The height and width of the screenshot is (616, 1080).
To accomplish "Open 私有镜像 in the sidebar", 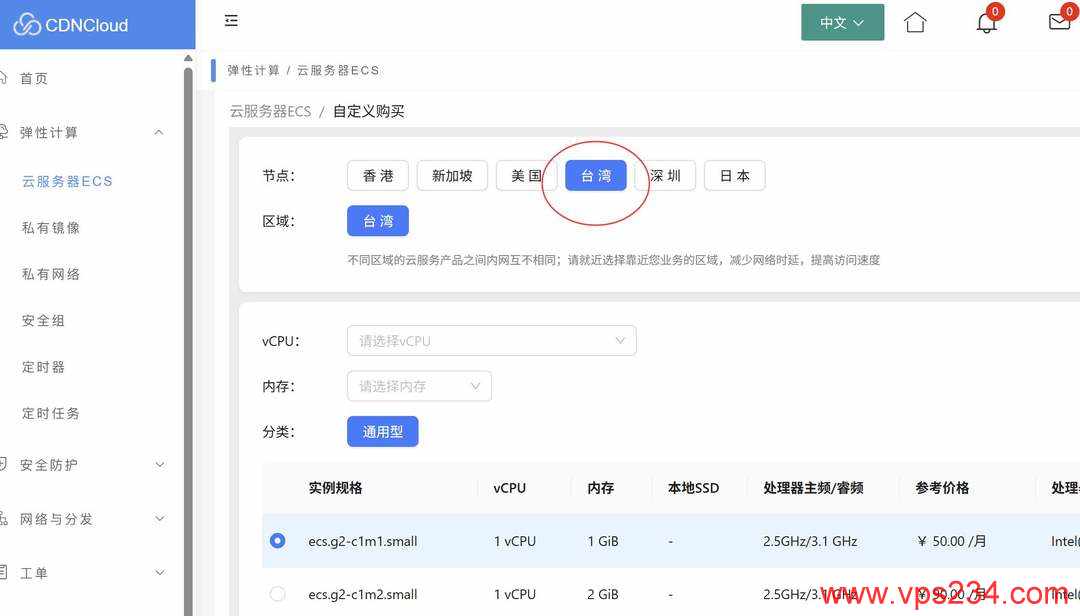I will point(50,227).
